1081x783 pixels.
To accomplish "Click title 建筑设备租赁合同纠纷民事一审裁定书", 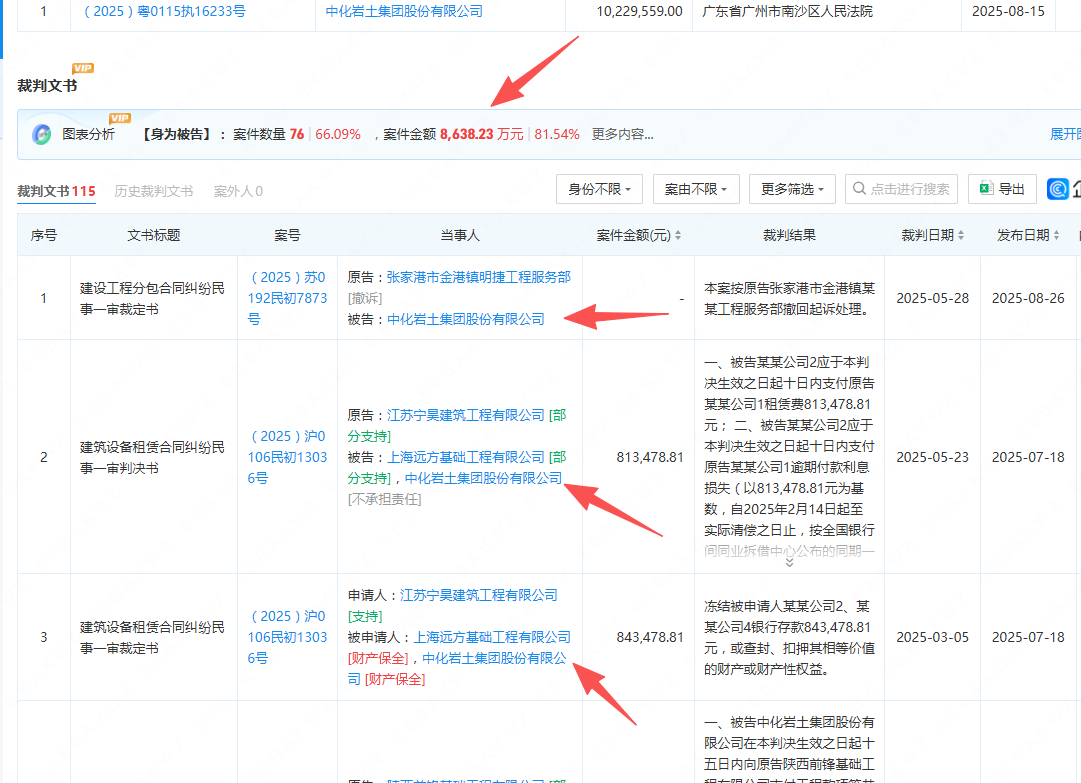I will 152,638.
